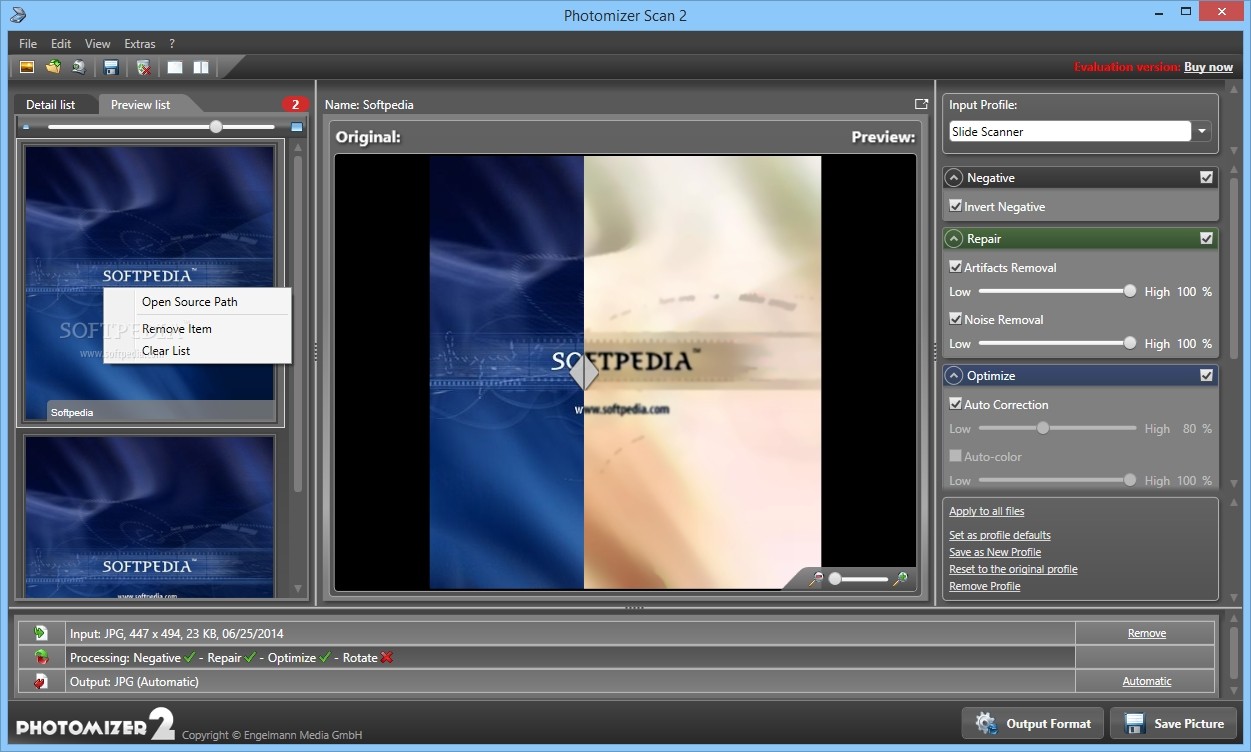Click the zoom out magnifier icon
The image size is (1251, 752).
point(817,579)
